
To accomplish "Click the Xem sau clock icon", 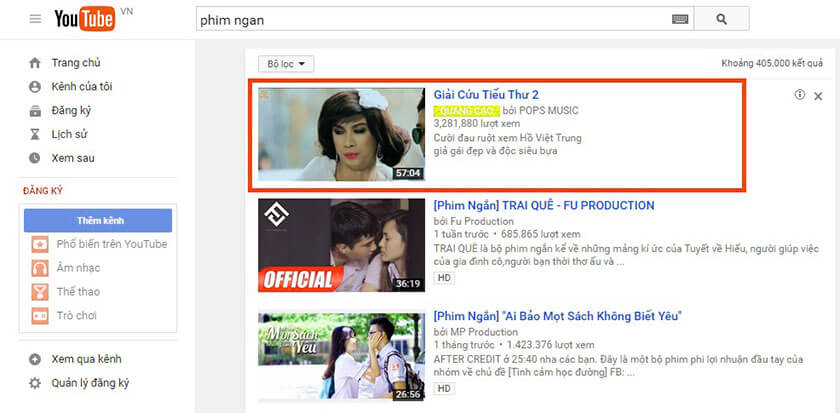I will pos(35,158).
